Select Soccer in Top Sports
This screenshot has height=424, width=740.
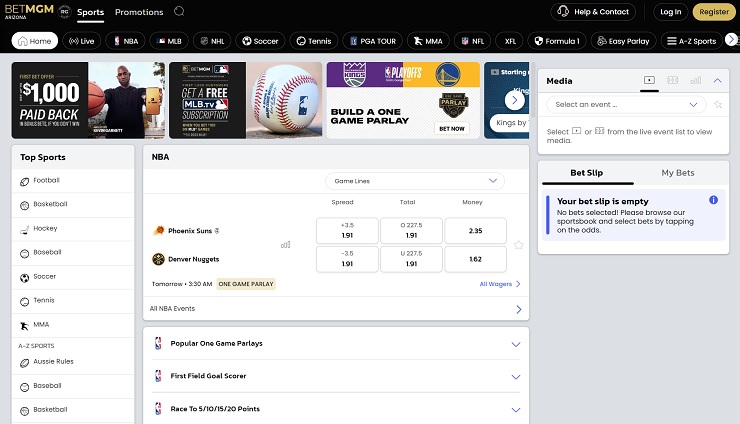point(73,277)
